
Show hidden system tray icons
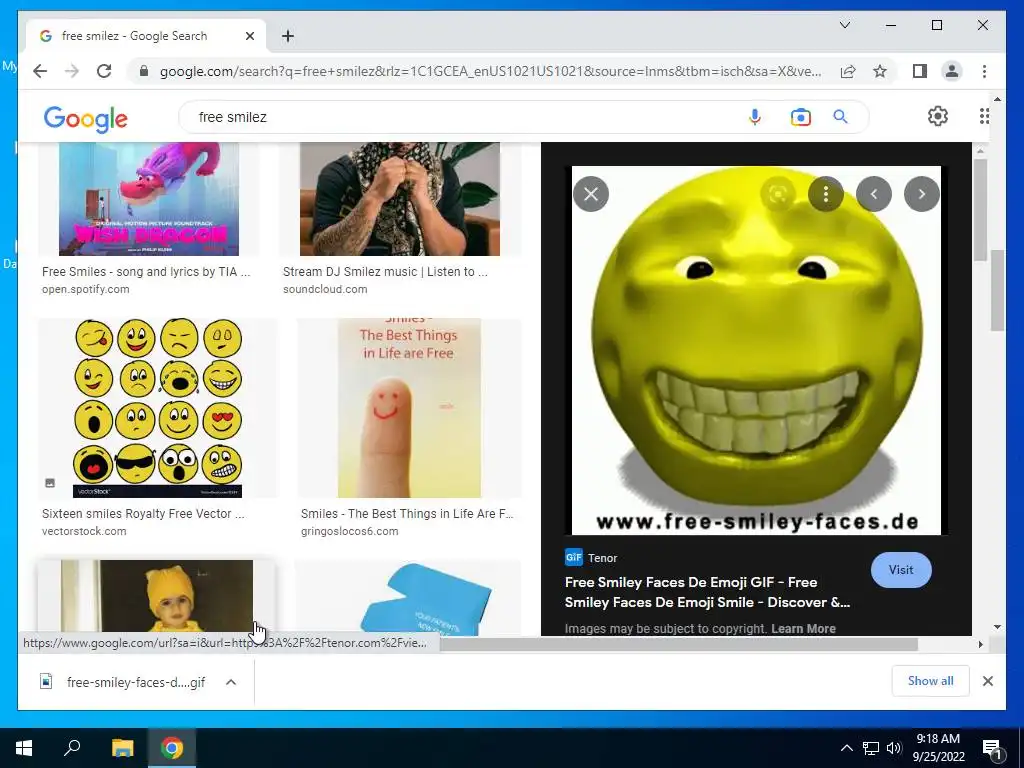pyautogui.click(x=846, y=748)
